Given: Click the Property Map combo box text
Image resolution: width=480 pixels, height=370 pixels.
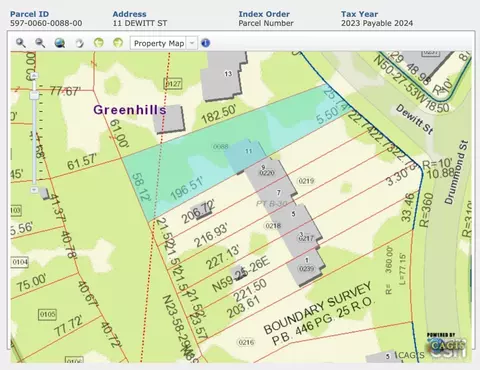Looking at the screenshot, I should [x=159, y=43].
